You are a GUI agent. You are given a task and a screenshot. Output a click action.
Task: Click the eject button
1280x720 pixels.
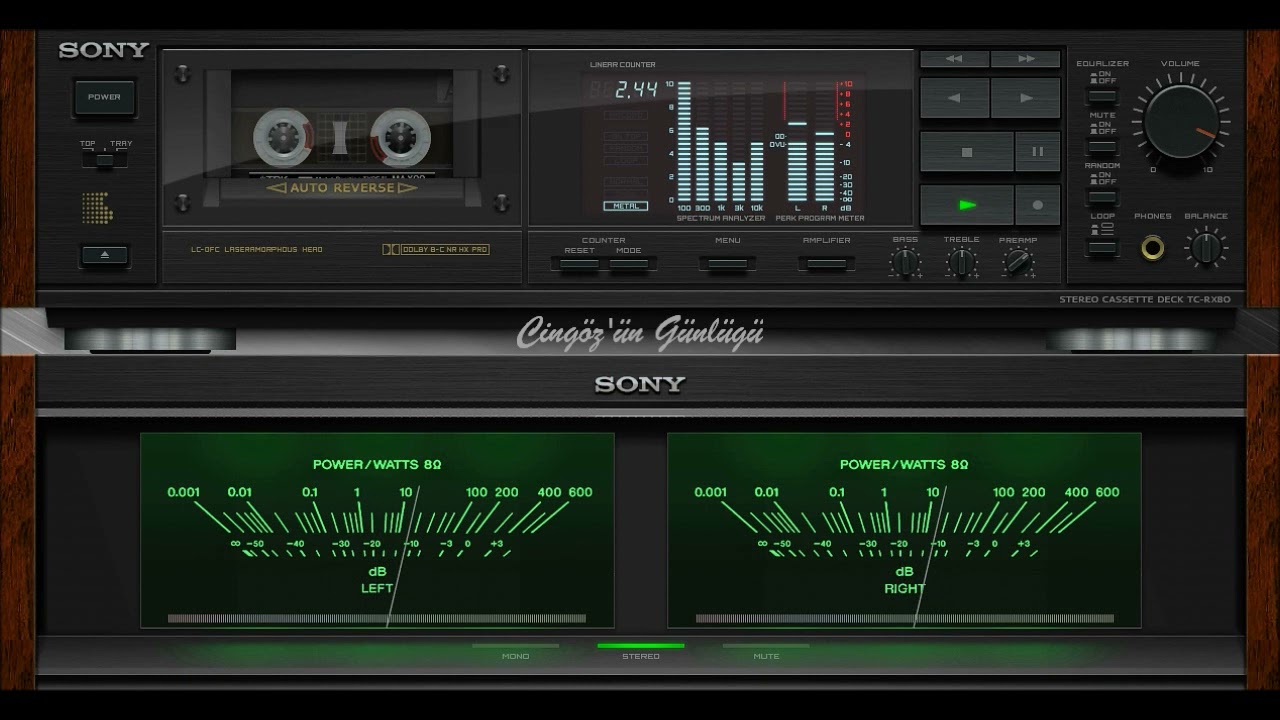point(104,255)
